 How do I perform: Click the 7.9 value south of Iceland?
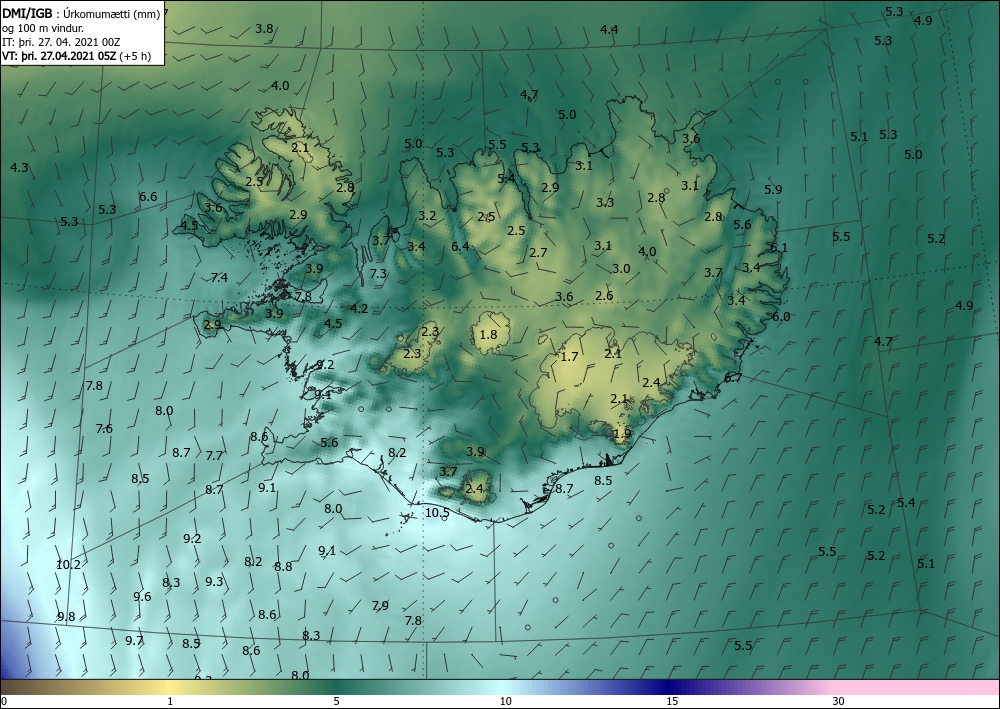[380, 605]
